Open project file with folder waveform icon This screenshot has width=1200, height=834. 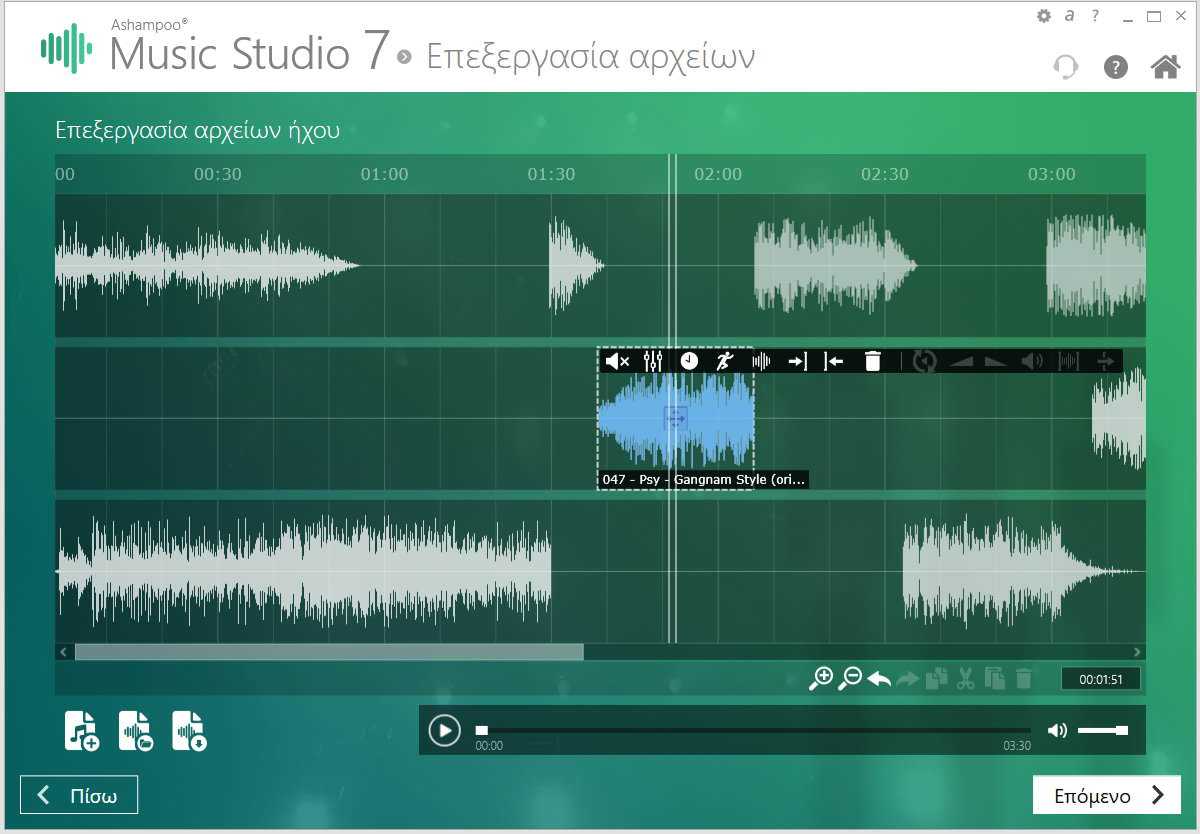[x=135, y=731]
